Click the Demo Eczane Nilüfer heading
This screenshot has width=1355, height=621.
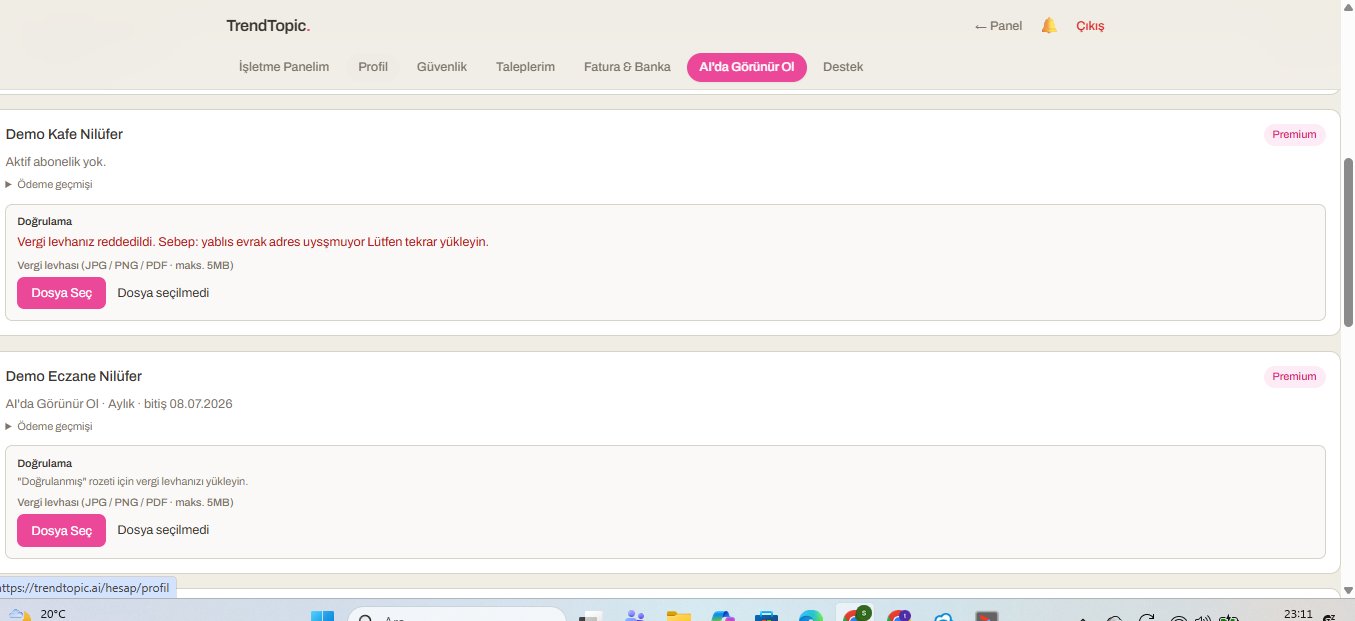74,376
